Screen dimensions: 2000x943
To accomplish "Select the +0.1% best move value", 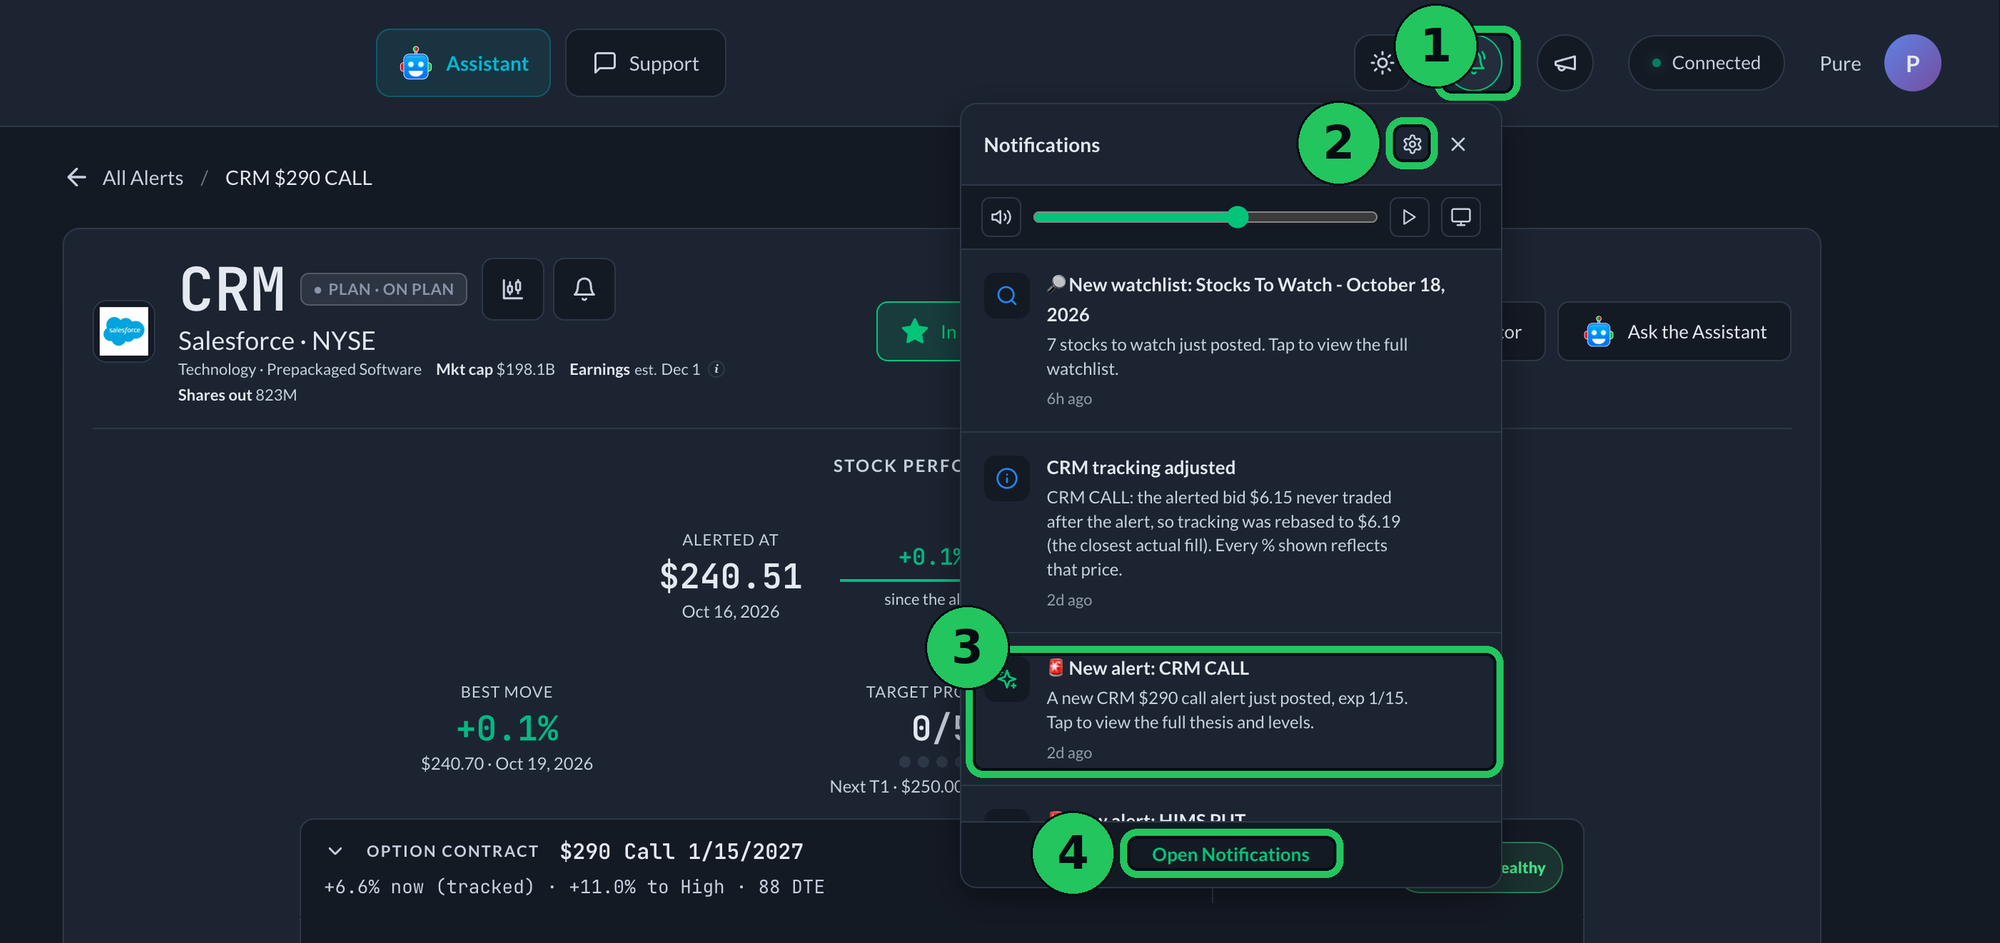I will point(507,729).
